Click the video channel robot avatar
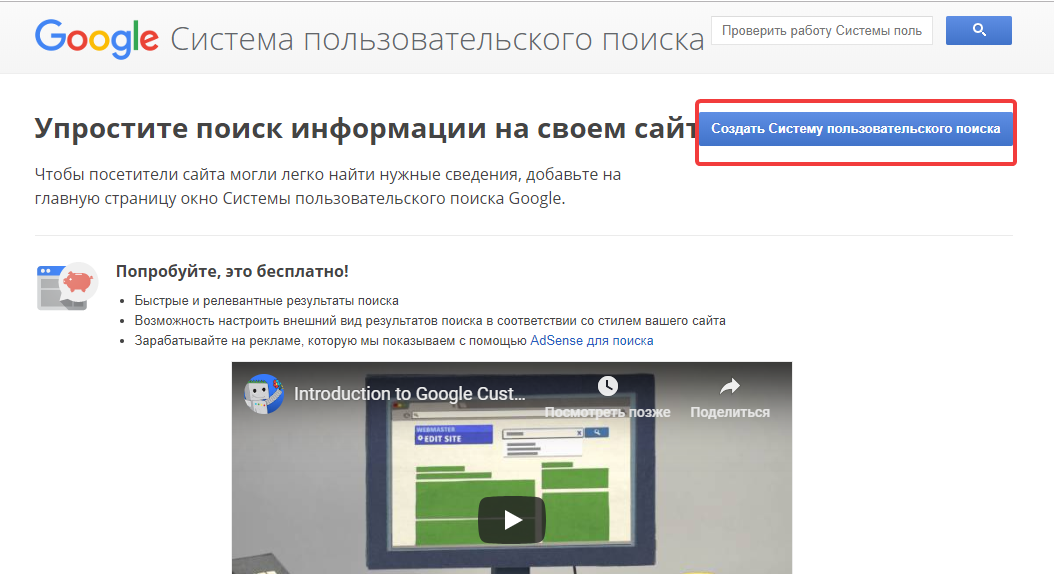 tap(264, 394)
